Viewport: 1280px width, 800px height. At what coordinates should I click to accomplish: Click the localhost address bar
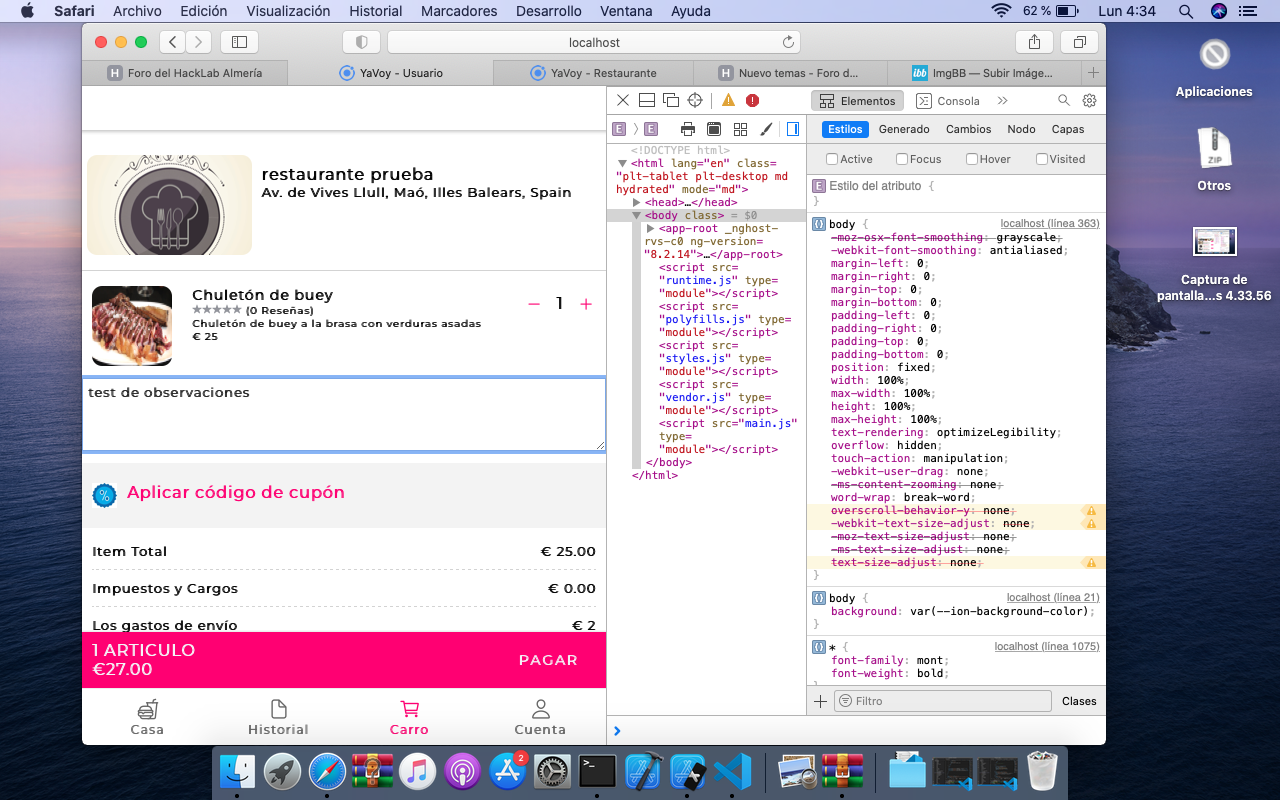pos(594,42)
